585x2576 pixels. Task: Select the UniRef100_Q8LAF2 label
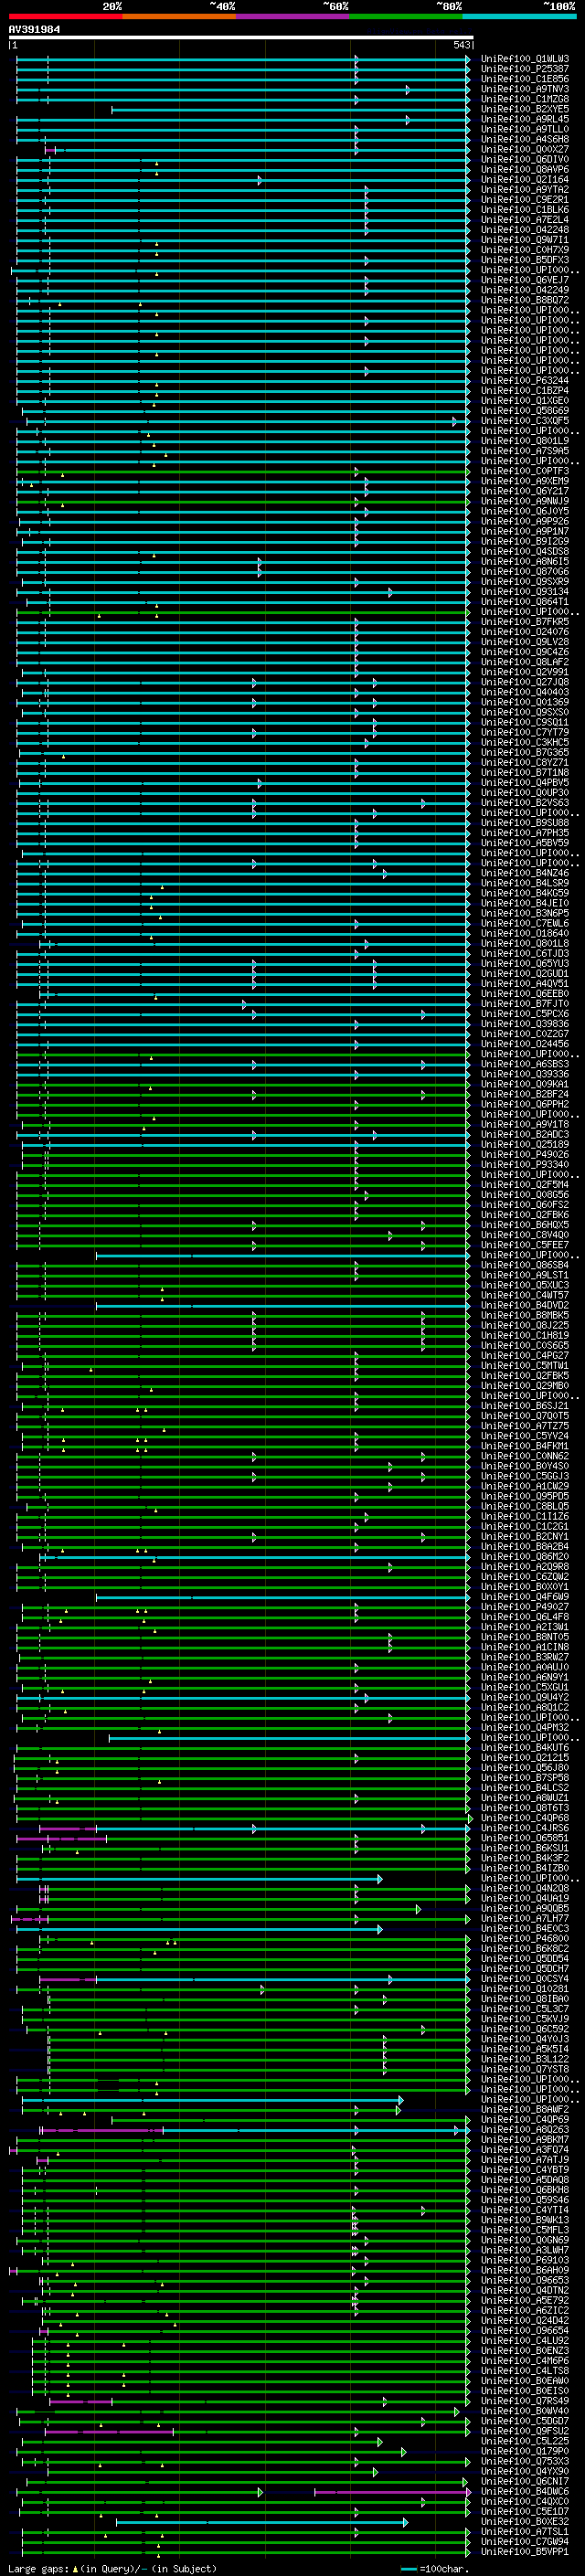coord(524,662)
